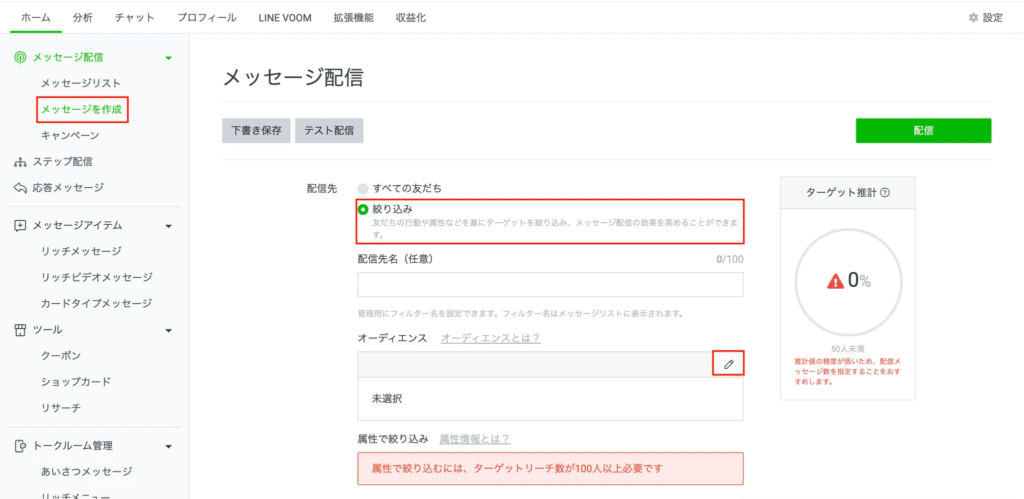The height and width of the screenshot is (499, 1024).
Task: Click the message item plus-bubble icon
Action: [x=20, y=225]
